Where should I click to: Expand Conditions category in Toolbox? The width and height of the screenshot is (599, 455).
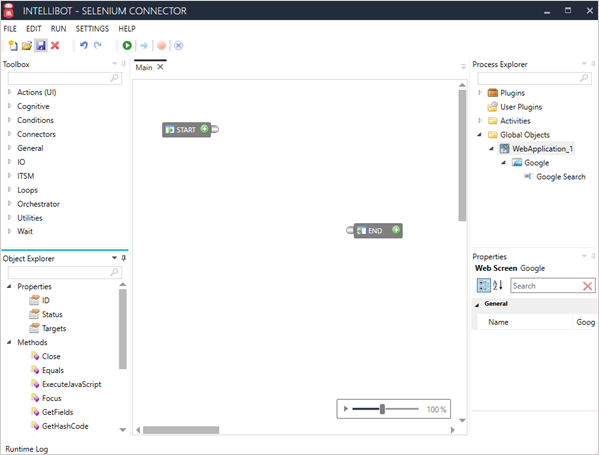[x=10, y=120]
